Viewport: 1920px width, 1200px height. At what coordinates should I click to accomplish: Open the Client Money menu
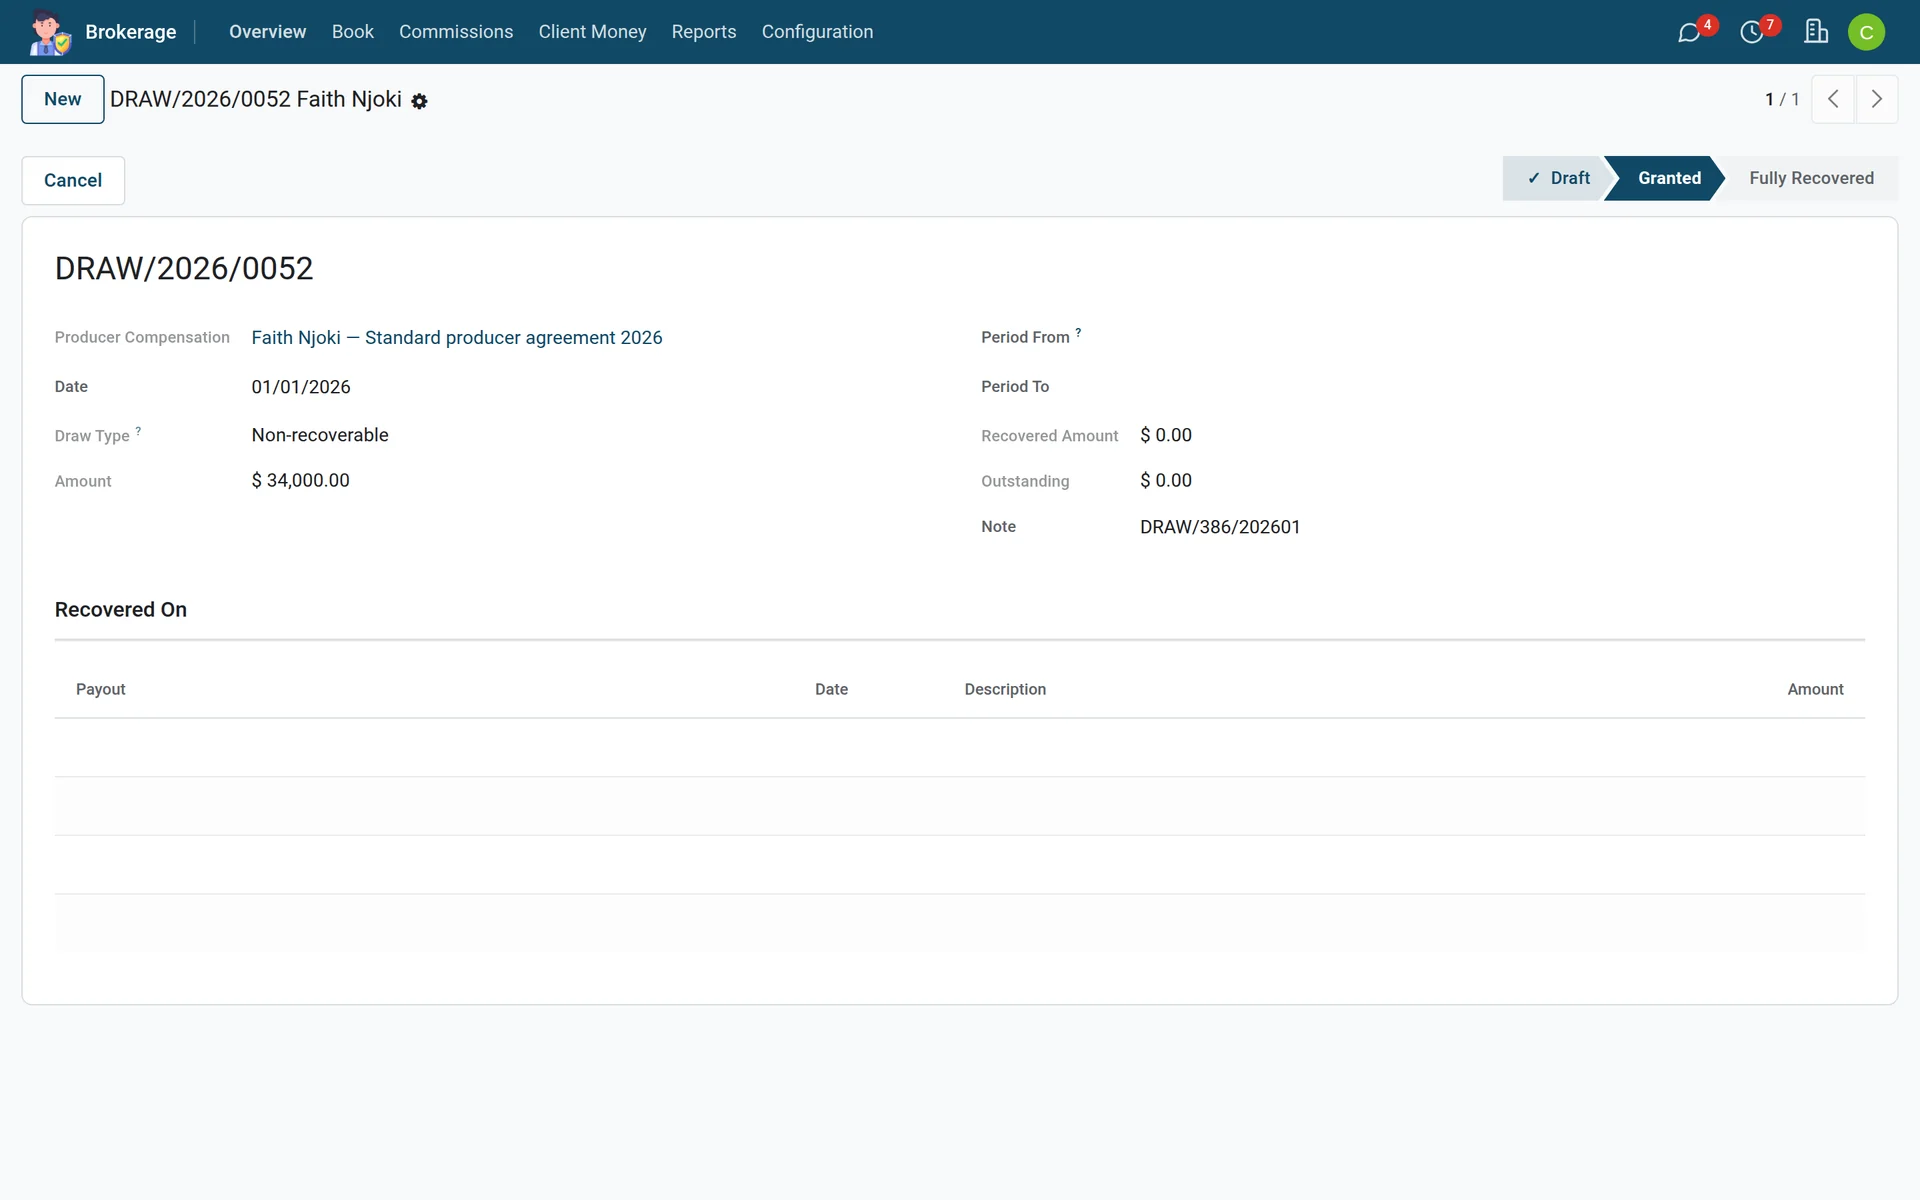[592, 32]
